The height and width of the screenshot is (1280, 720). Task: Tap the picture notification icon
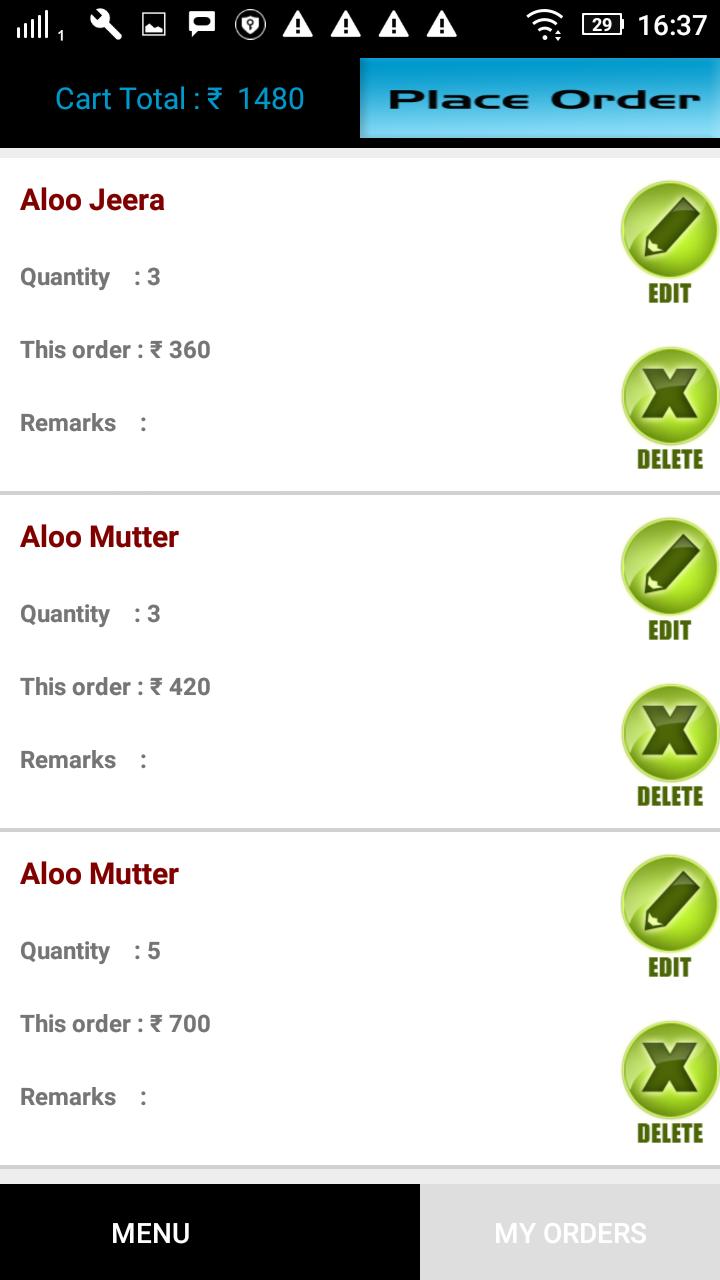(154, 25)
